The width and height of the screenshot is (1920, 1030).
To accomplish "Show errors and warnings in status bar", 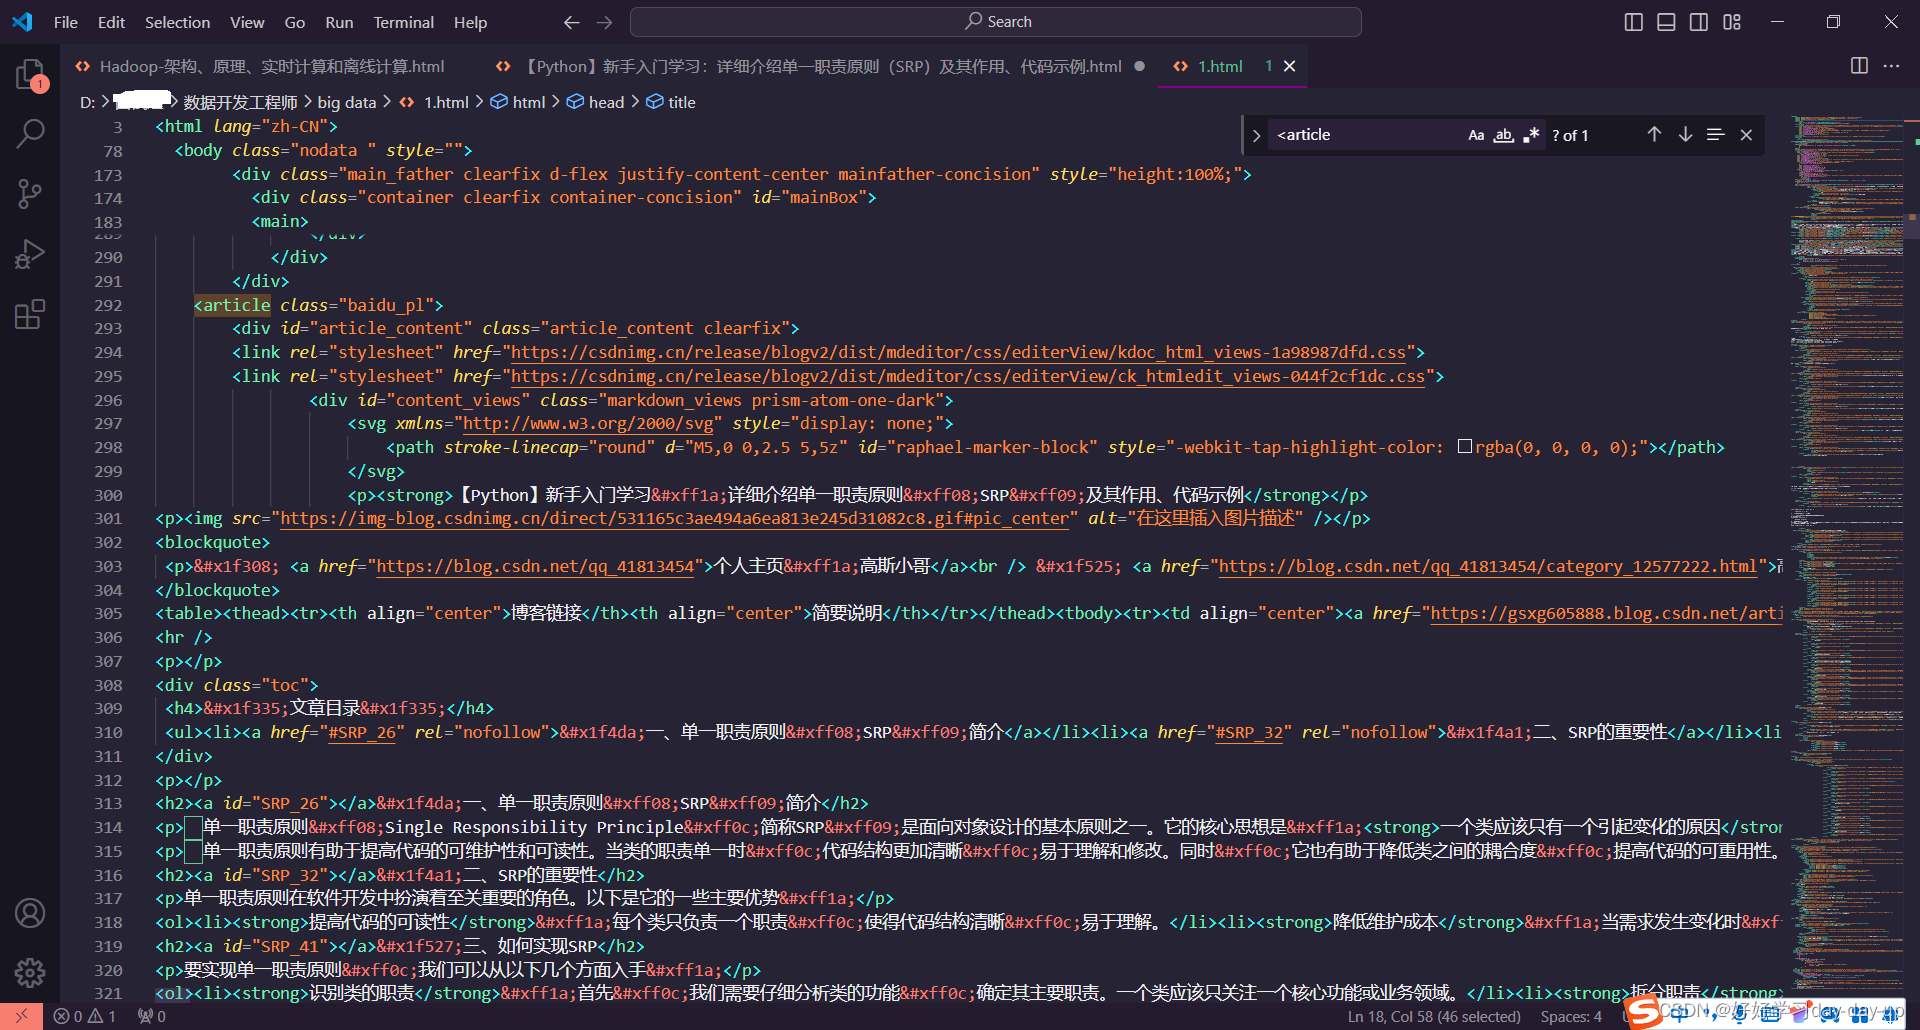I will [x=84, y=1016].
